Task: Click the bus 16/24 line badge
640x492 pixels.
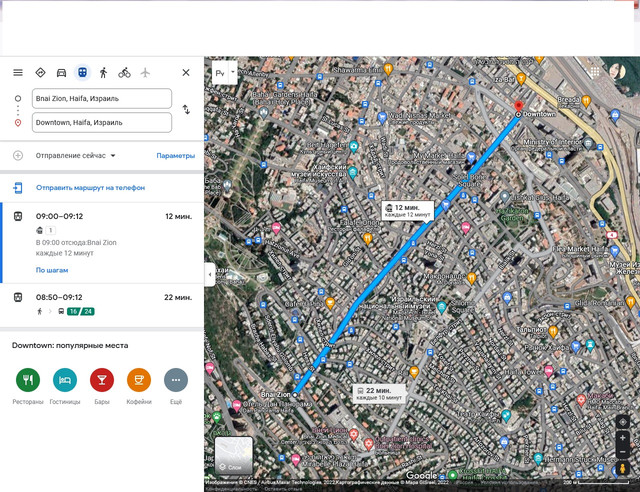Action: [80, 312]
